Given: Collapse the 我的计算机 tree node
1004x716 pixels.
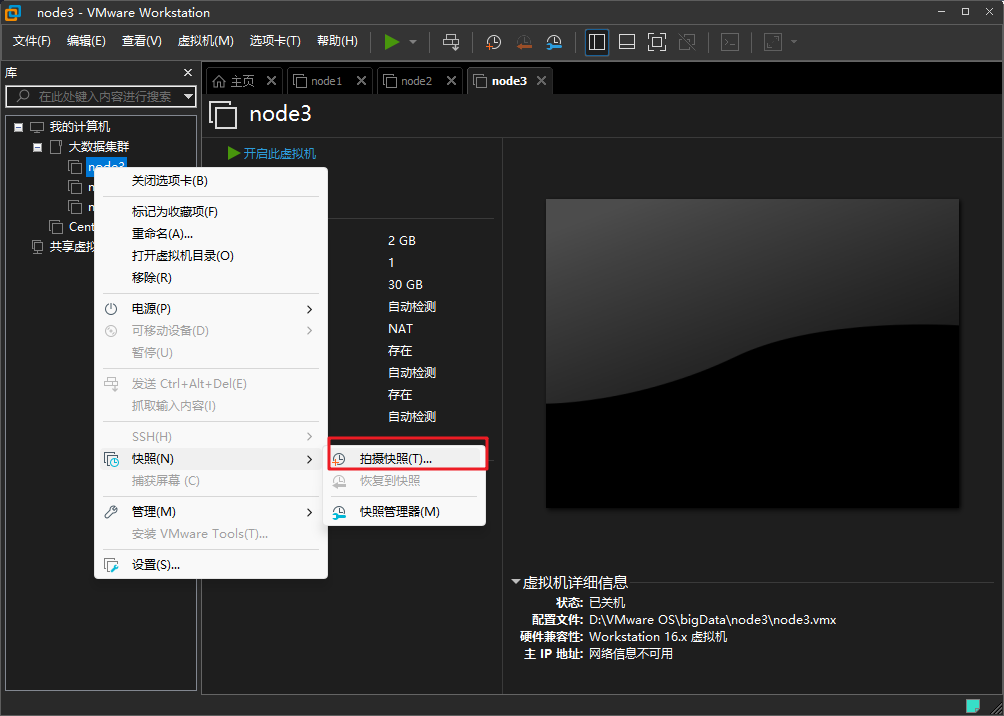Looking at the screenshot, I should (19, 127).
